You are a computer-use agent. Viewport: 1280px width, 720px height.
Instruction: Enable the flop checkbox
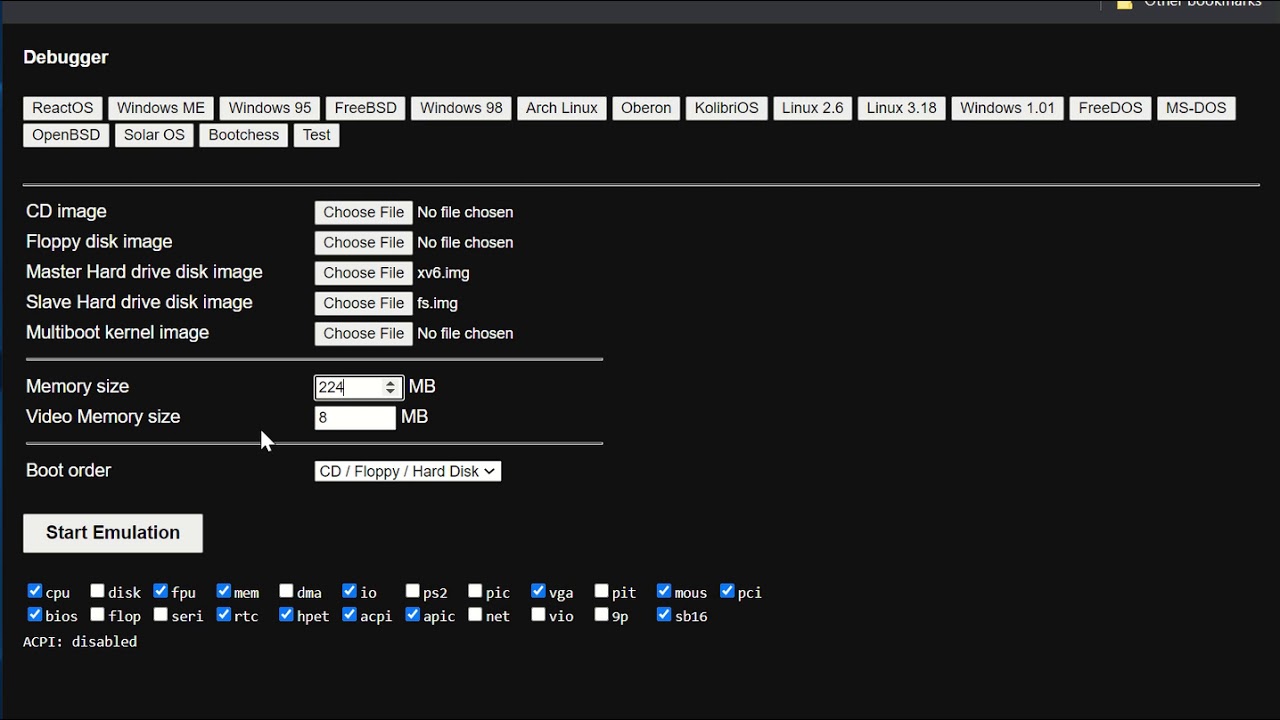coord(97,615)
